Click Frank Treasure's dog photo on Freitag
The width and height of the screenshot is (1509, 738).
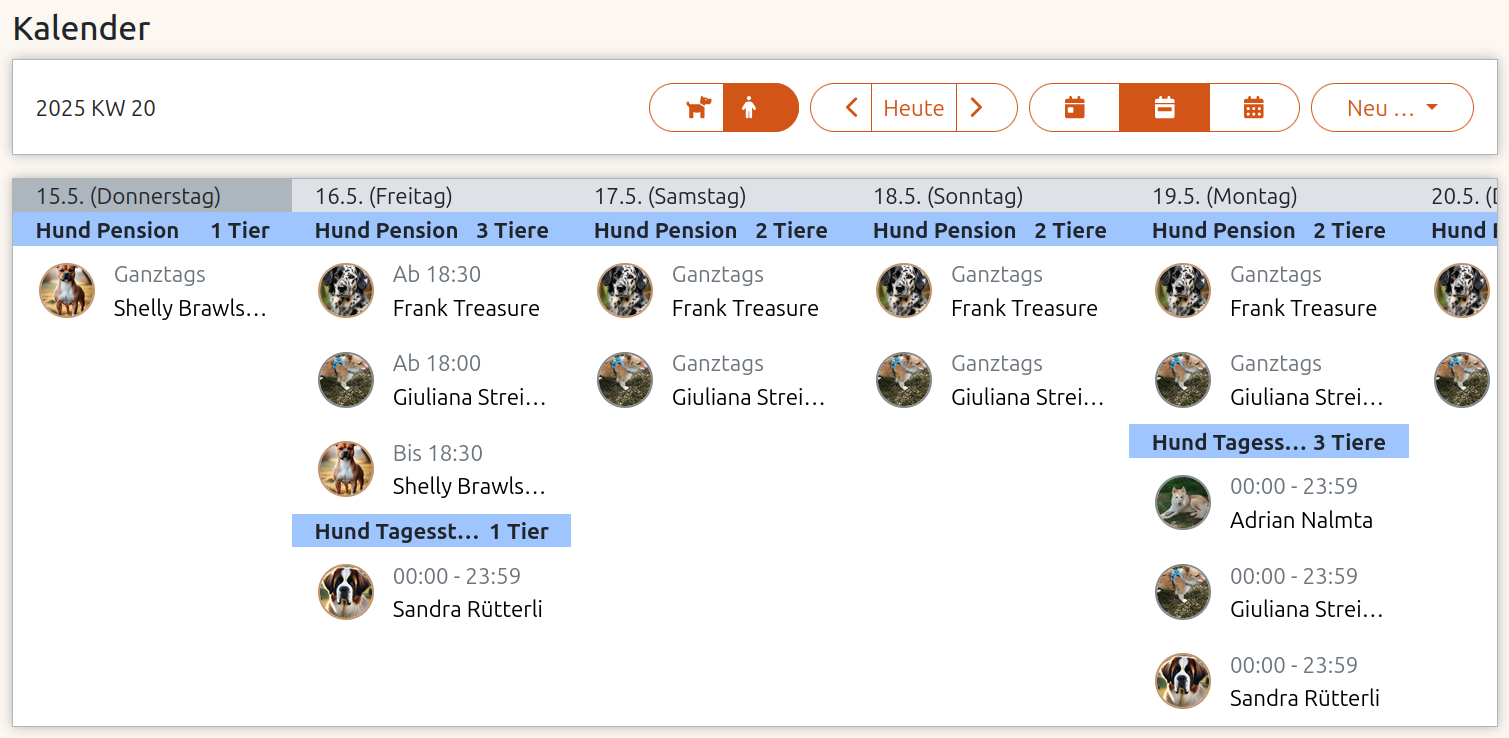(346, 290)
